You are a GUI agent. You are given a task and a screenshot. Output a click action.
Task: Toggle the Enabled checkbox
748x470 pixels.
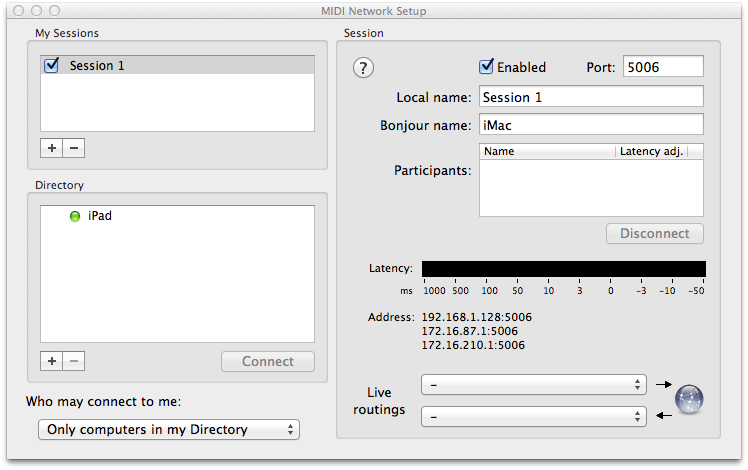[486, 66]
